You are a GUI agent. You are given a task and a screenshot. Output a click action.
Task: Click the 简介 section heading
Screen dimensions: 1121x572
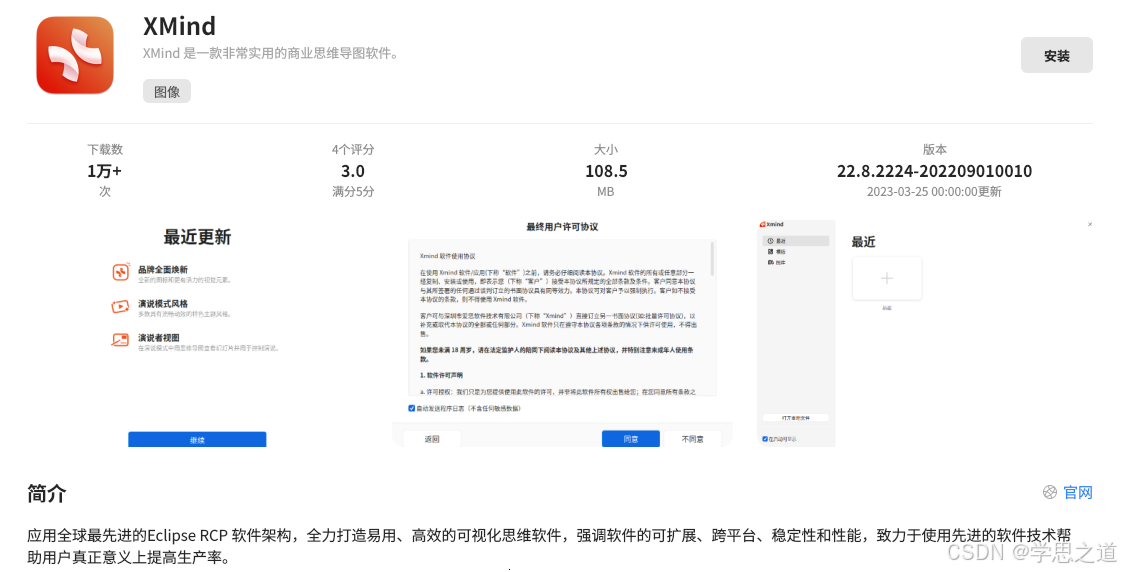[x=47, y=493]
